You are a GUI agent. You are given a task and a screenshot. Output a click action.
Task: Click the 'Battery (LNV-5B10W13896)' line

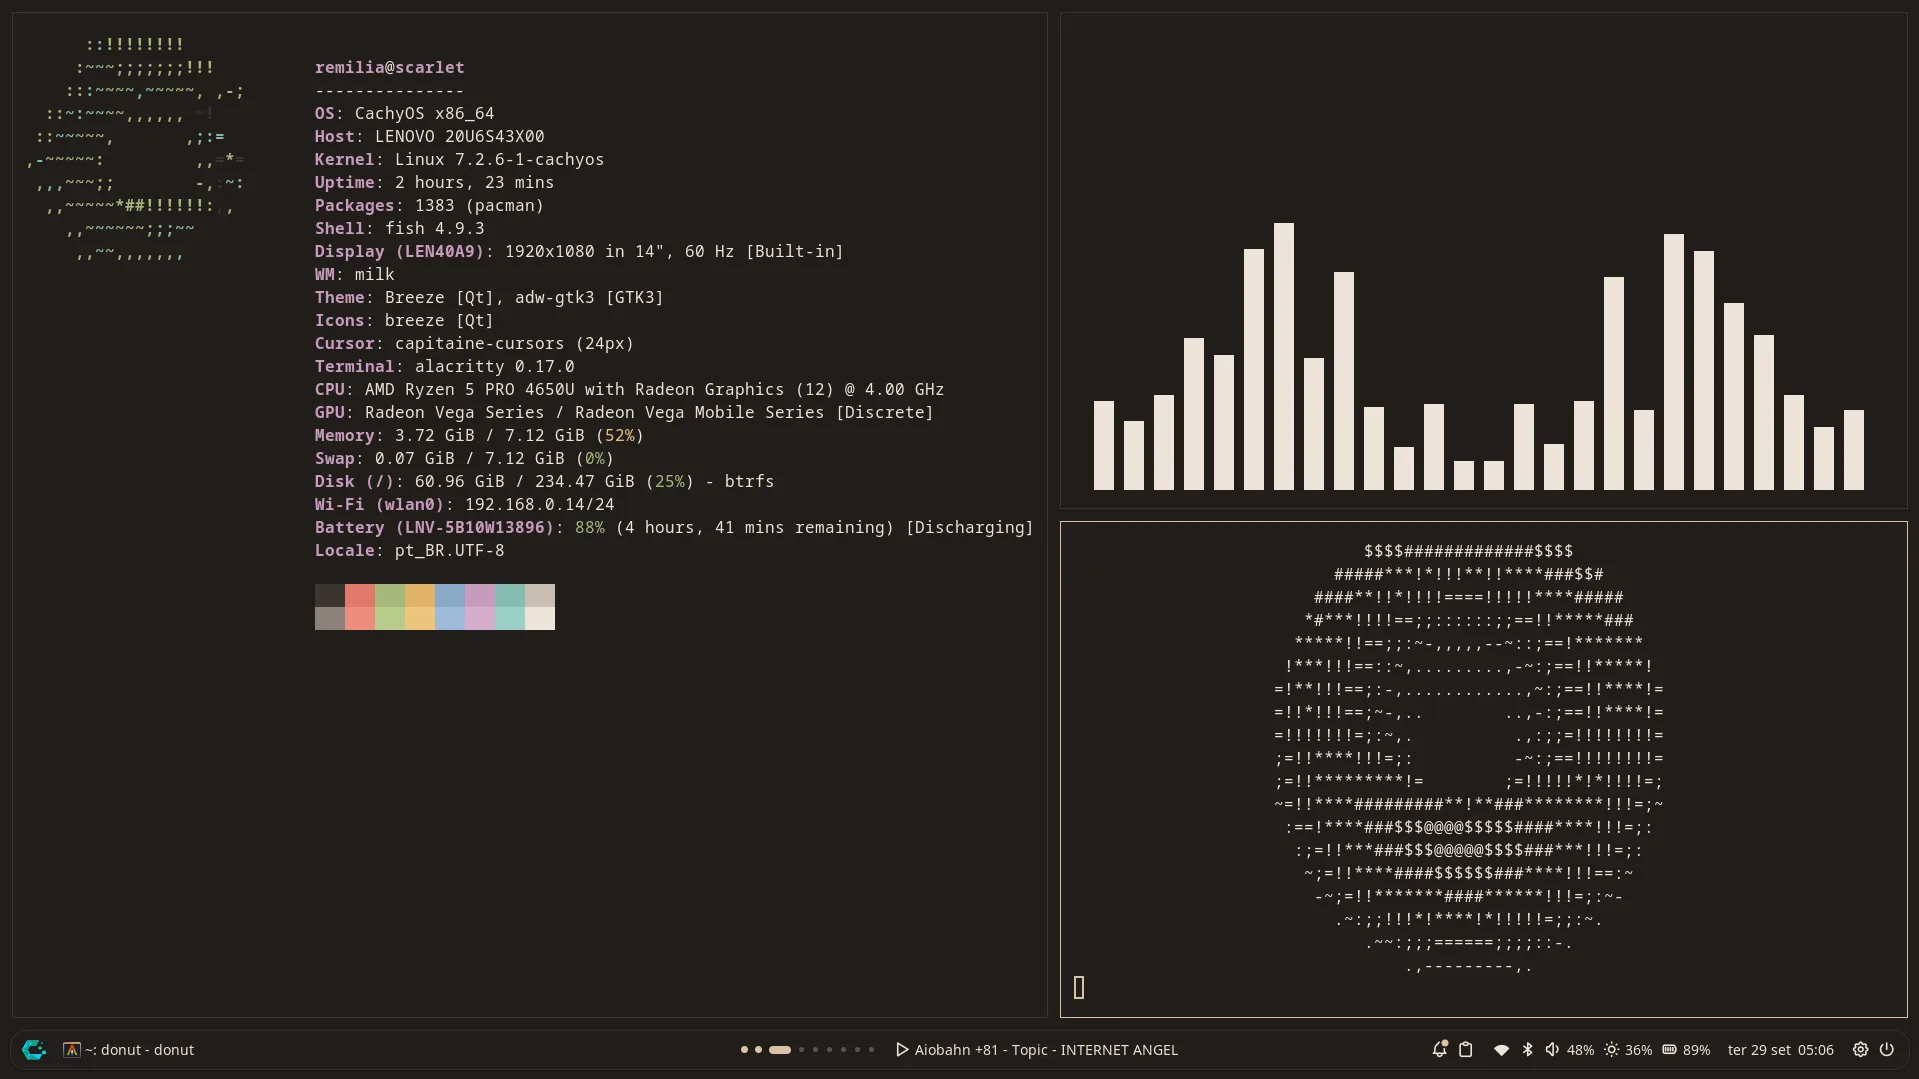[x=674, y=527]
